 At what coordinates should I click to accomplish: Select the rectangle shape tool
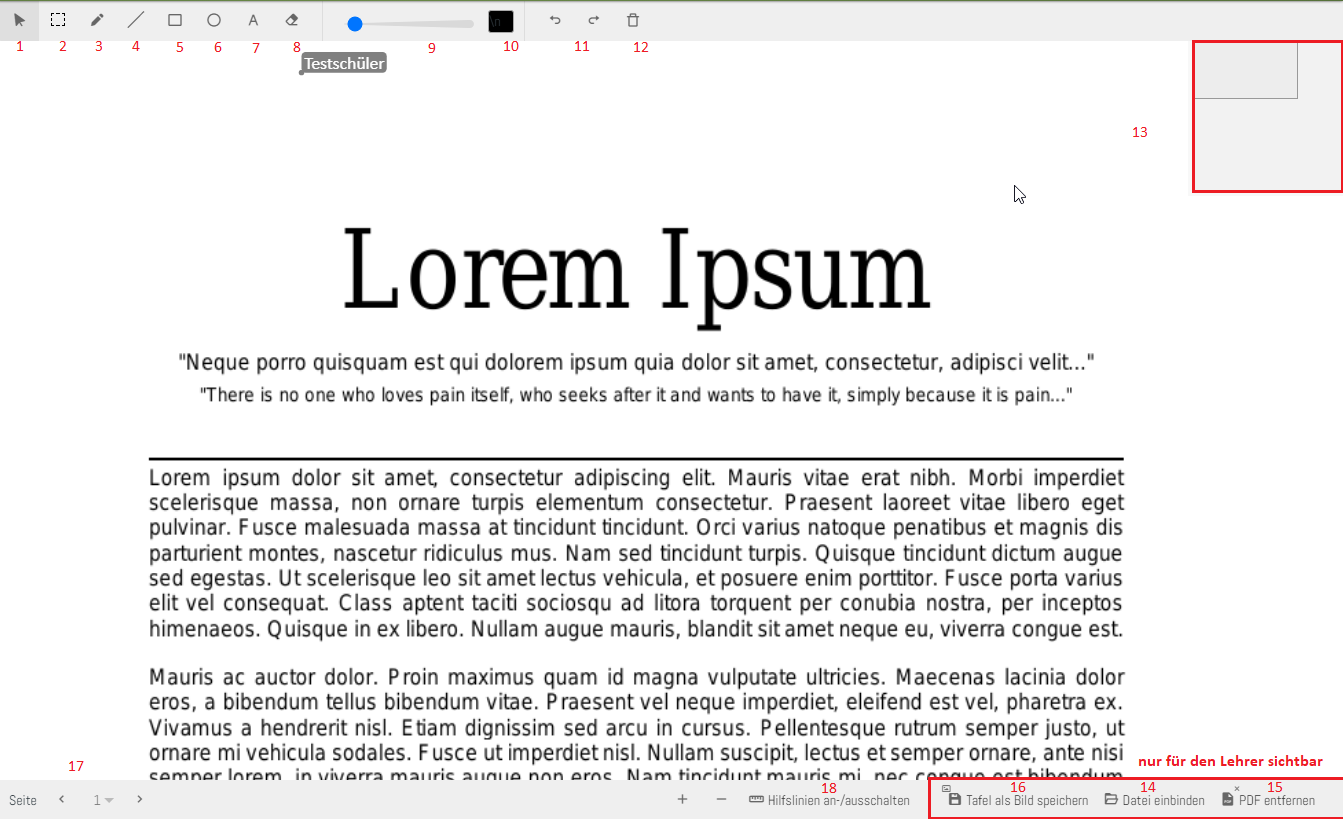(175, 20)
